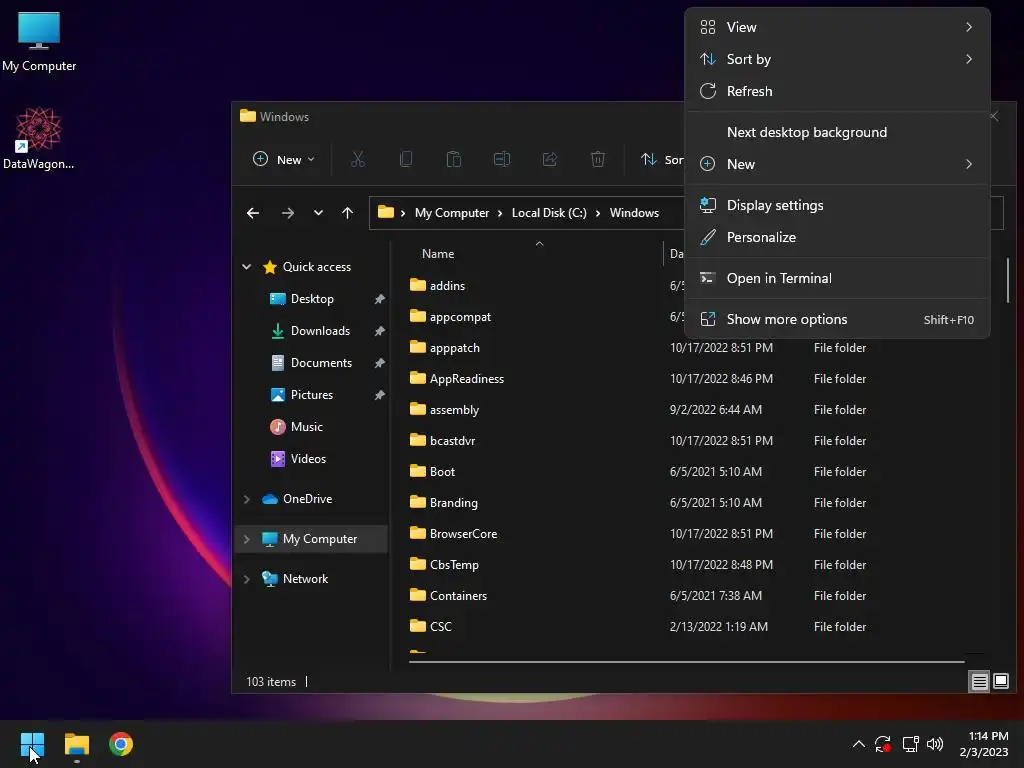Go back with the Explorer back arrow

tap(253, 213)
